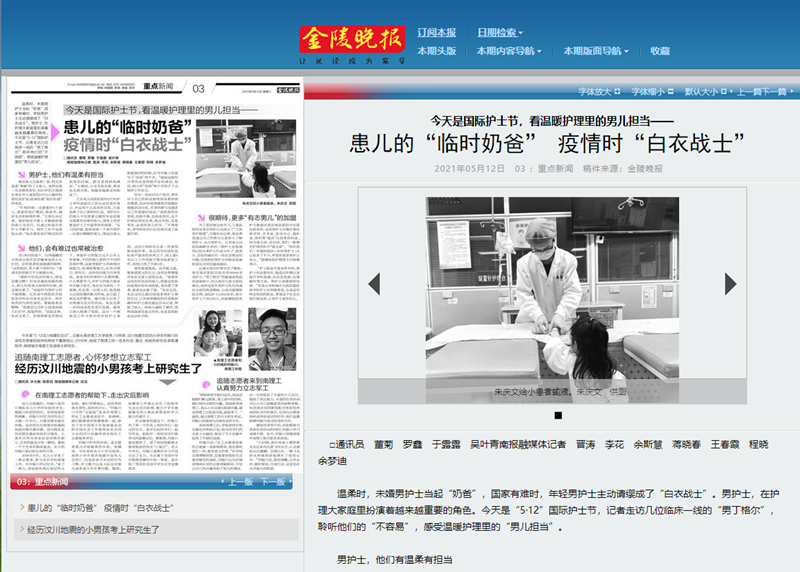Viewport: 800px width, 572px height.
Task: Click the 收藏 bookmark link
Action: [660, 51]
